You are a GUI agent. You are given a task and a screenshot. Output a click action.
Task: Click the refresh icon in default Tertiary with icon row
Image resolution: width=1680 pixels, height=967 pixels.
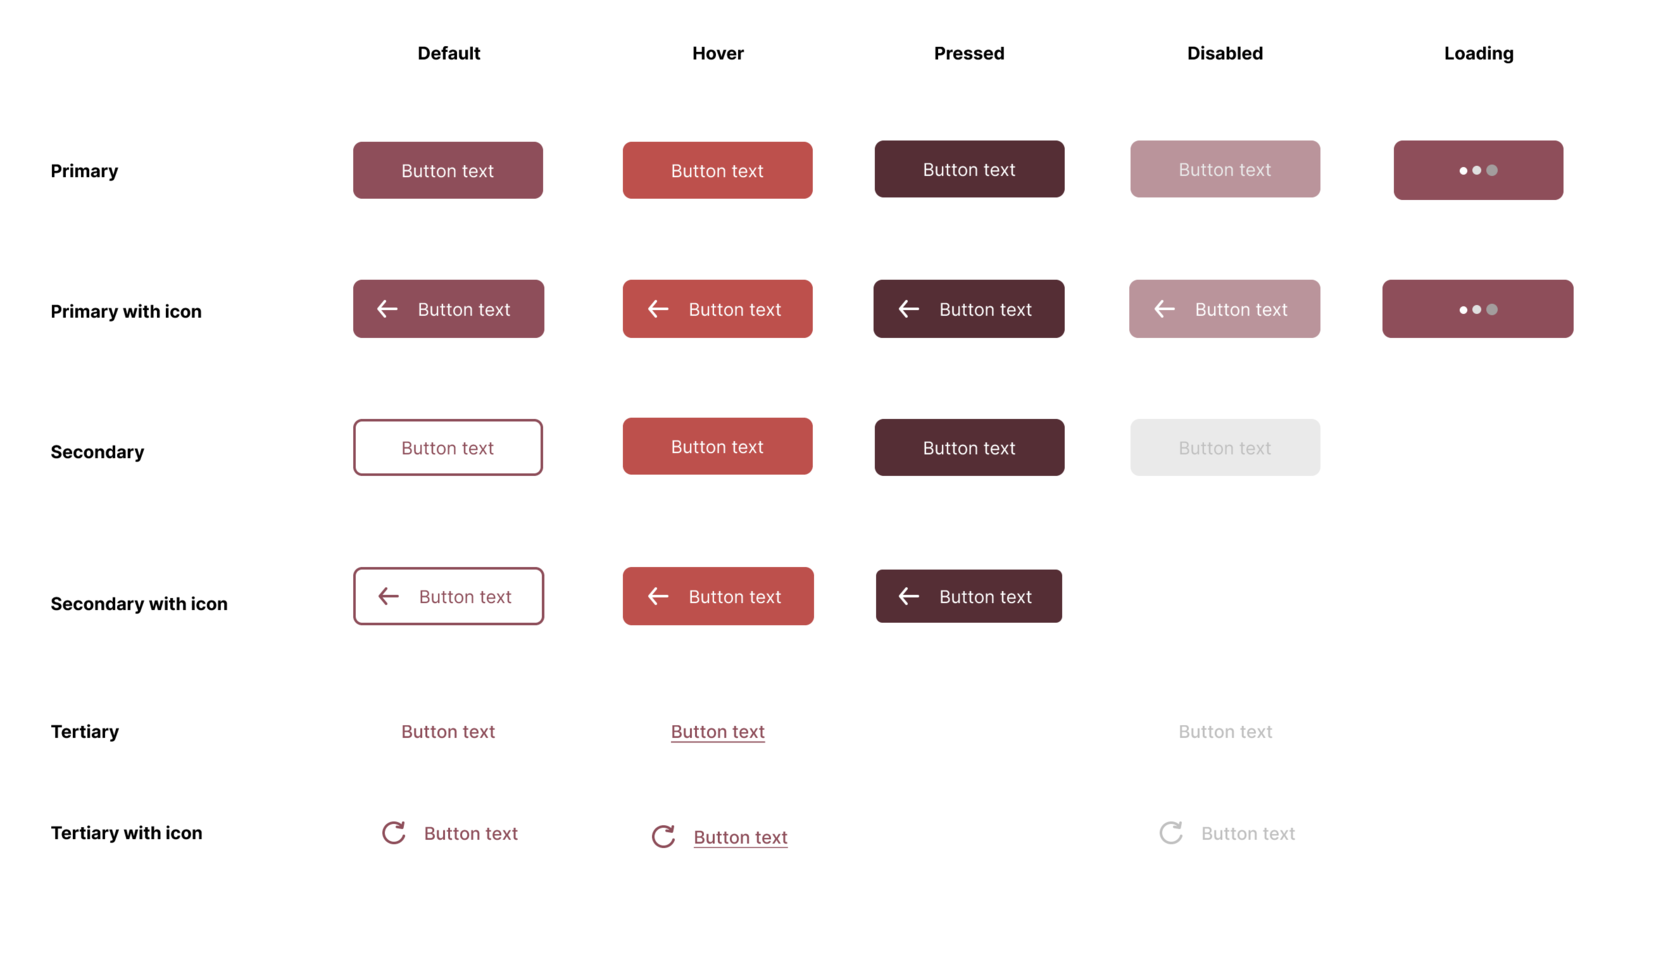tap(394, 833)
